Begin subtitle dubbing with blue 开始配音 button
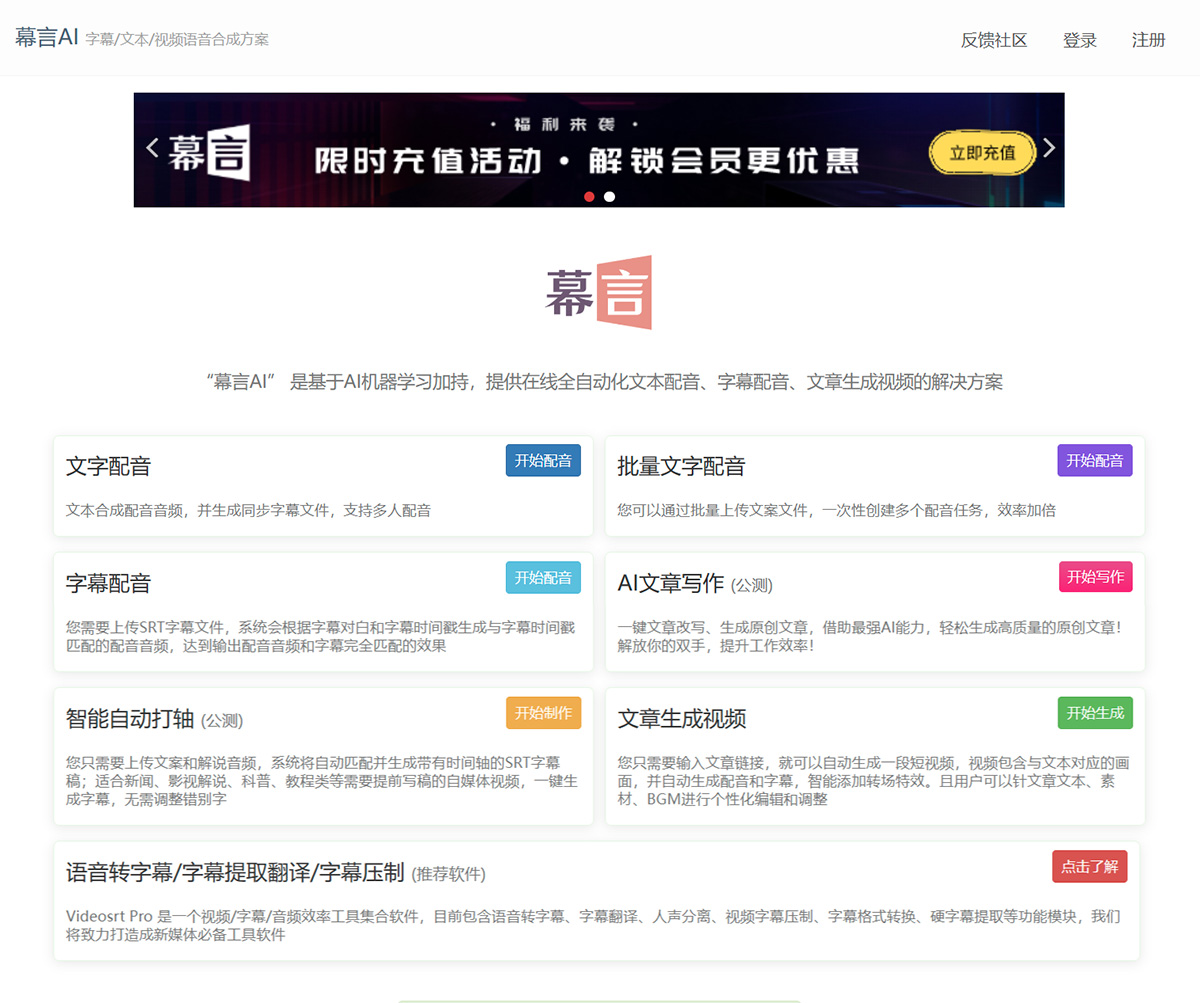This screenshot has width=1200, height=1003. pos(543,577)
